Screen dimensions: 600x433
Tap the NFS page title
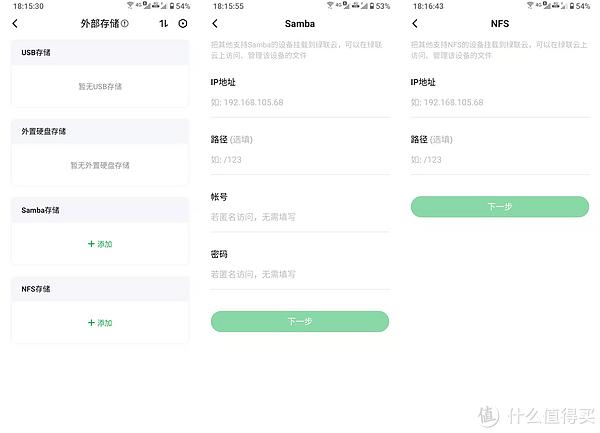click(x=500, y=24)
